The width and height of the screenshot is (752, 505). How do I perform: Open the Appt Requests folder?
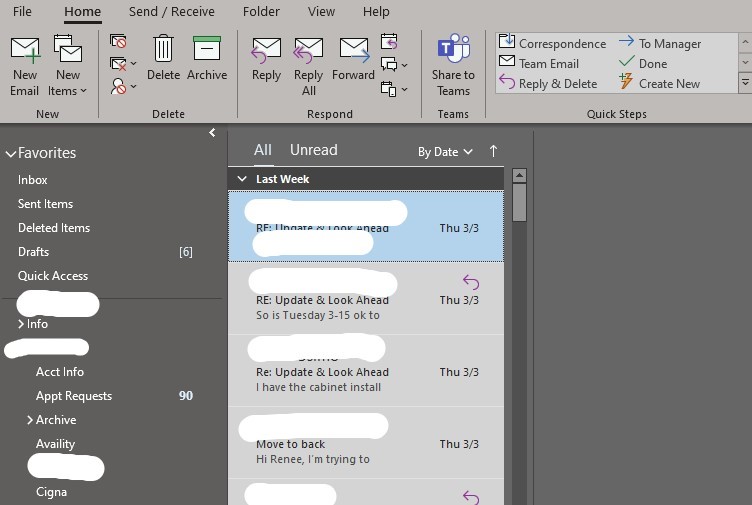pos(74,396)
